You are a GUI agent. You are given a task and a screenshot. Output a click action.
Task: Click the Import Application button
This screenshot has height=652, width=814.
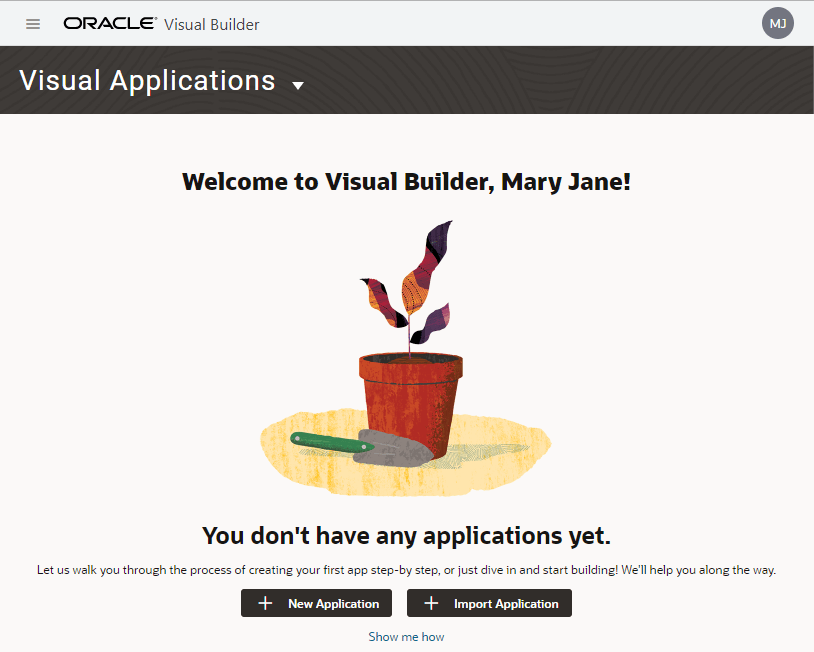tap(489, 603)
